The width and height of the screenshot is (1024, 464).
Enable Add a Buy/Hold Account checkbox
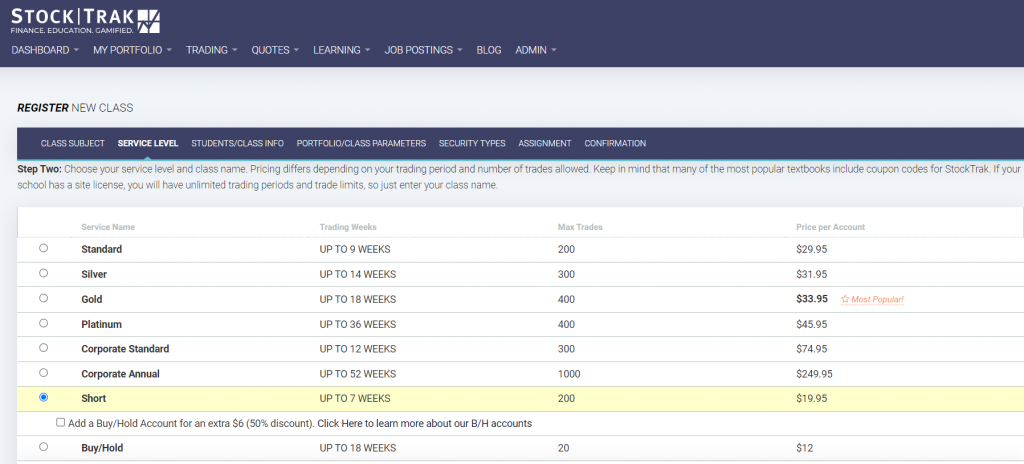(61, 423)
